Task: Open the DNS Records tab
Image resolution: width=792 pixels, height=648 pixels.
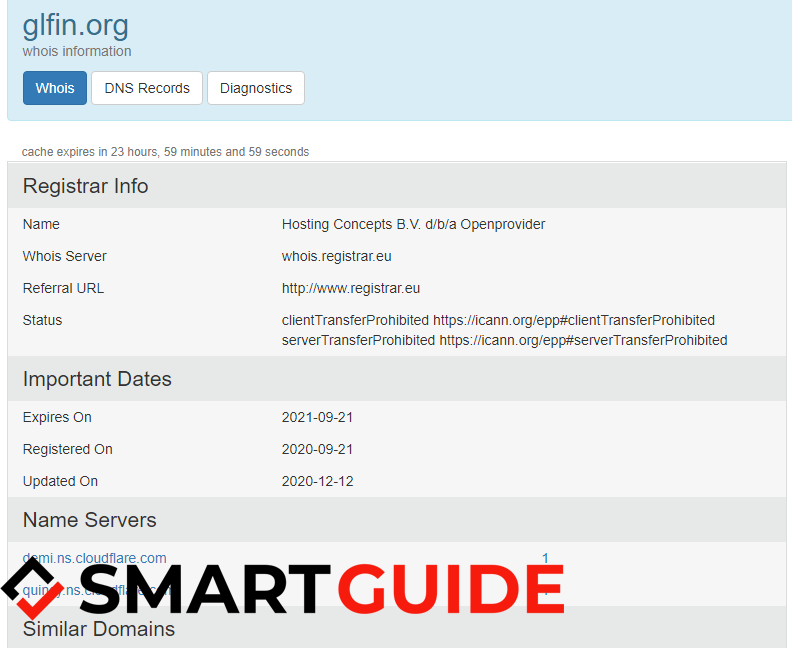Action: click(x=147, y=88)
